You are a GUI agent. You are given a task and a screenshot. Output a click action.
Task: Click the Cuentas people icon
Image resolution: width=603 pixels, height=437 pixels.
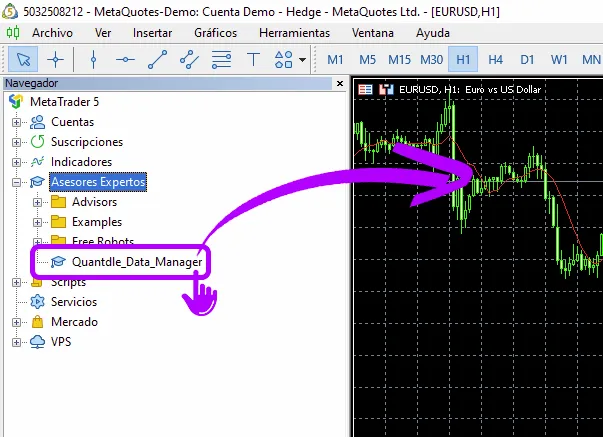(37, 122)
